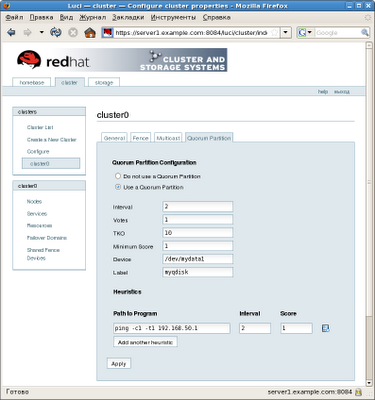Reload the current page
Viewport: 375px width, 400px height.
click(56, 32)
